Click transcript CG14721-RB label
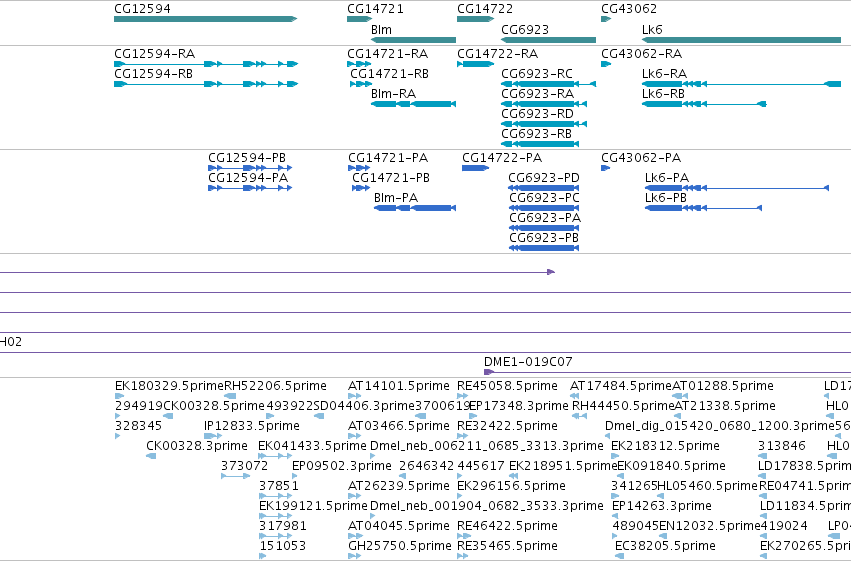 389,74
